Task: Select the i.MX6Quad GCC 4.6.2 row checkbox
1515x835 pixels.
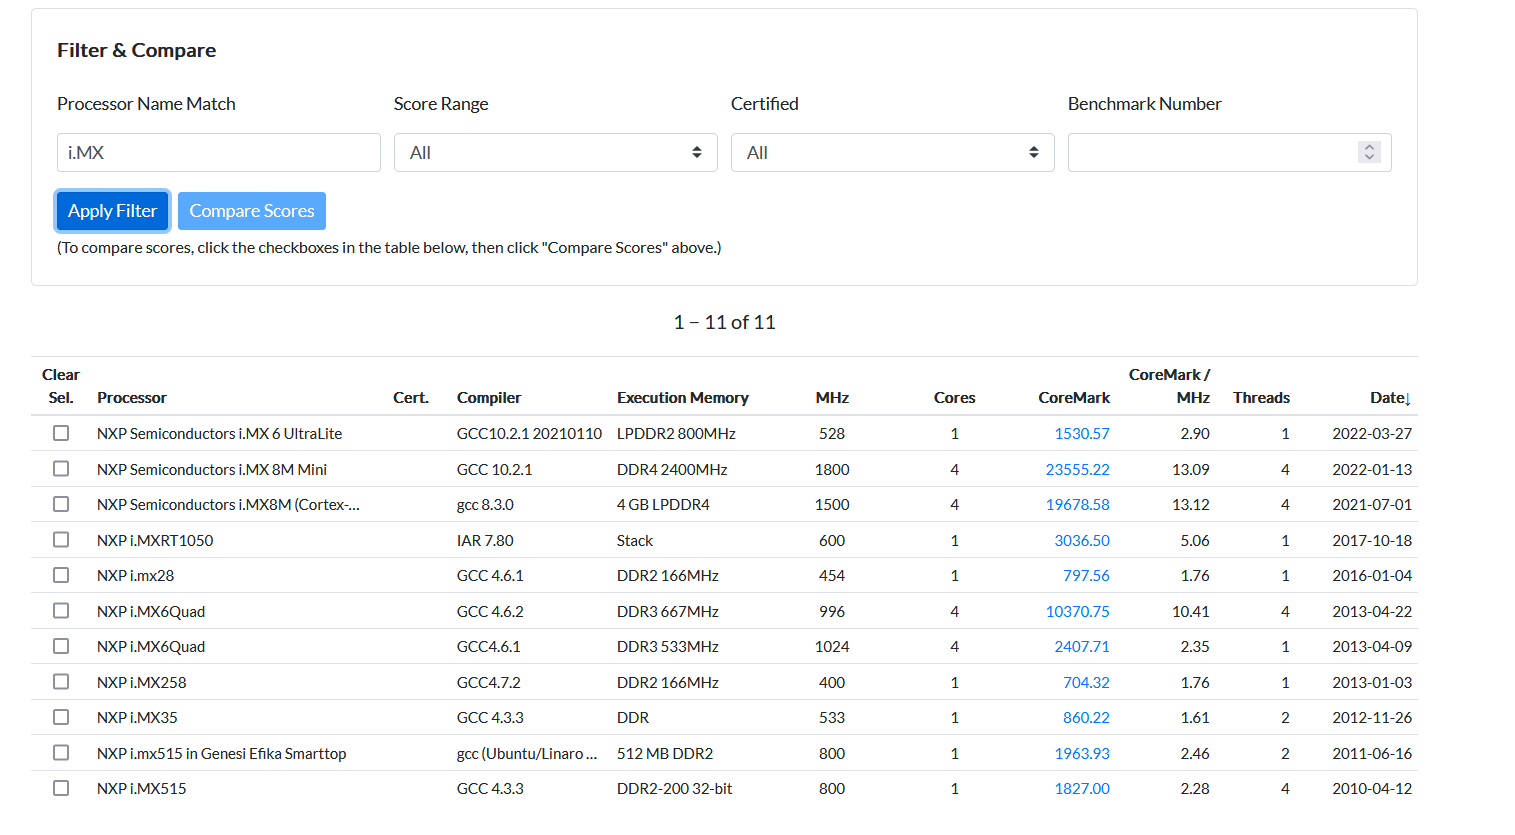Action: point(61,610)
